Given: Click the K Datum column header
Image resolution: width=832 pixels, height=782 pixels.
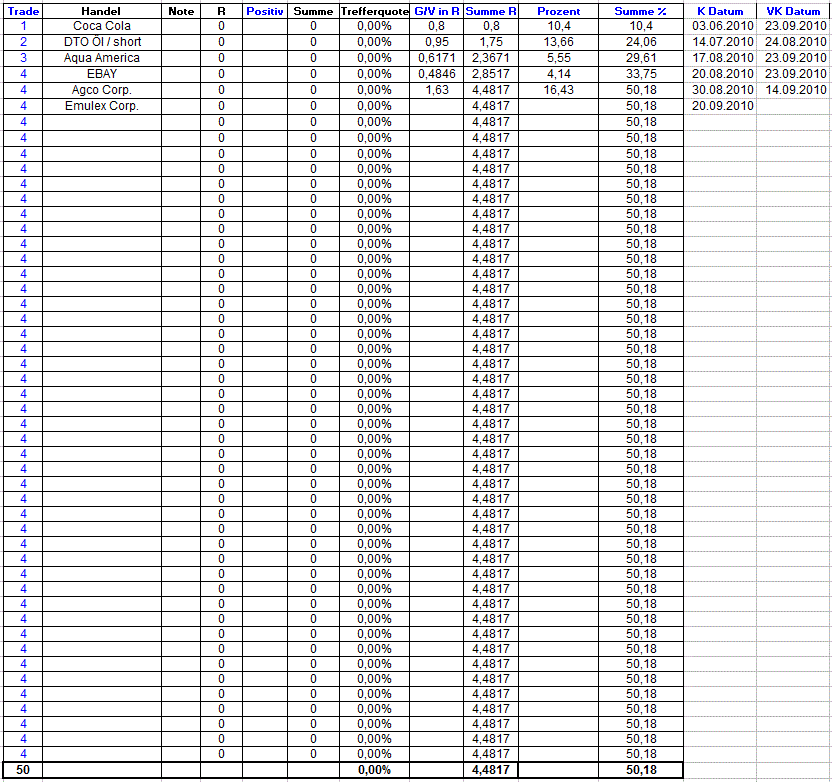Looking at the screenshot, I should point(720,11).
